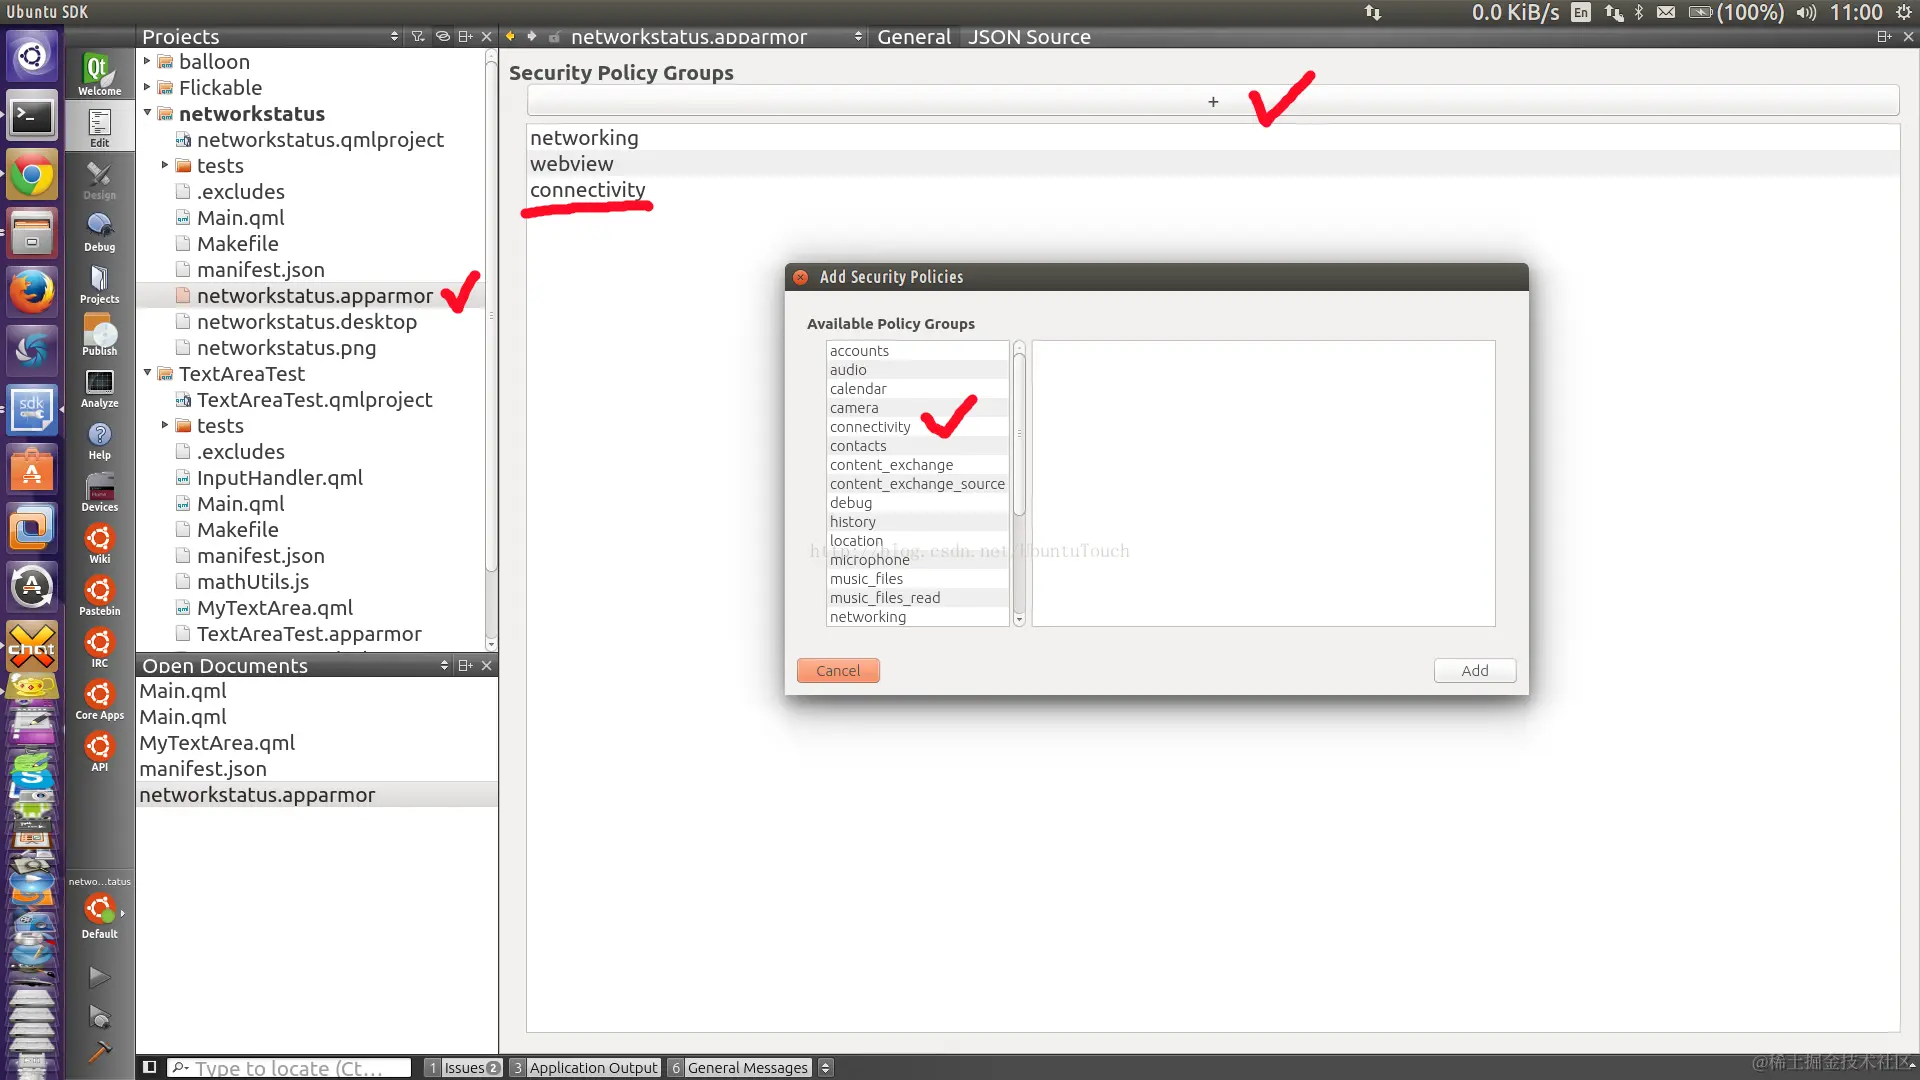Open Pastebin from the sidebar
This screenshot has width=1920, height=1080.
99,595
